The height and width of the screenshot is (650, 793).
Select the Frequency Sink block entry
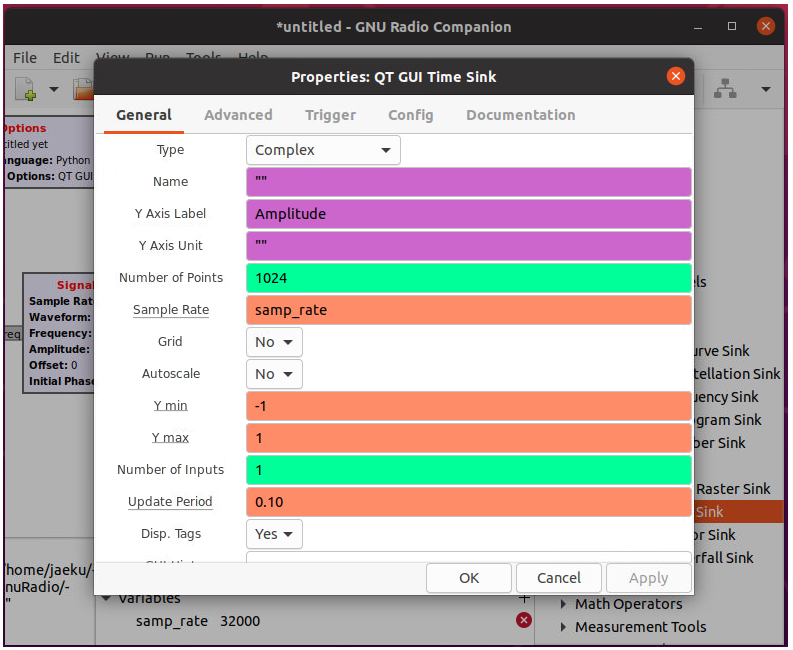(725, 397)
